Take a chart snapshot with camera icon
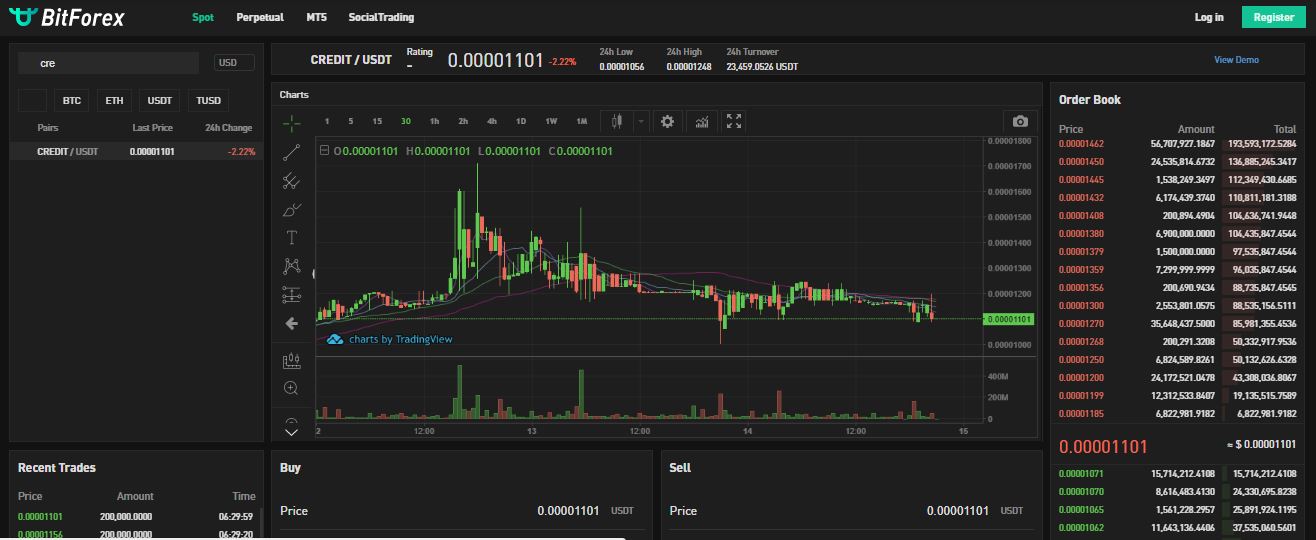 tap(1019, 121)
